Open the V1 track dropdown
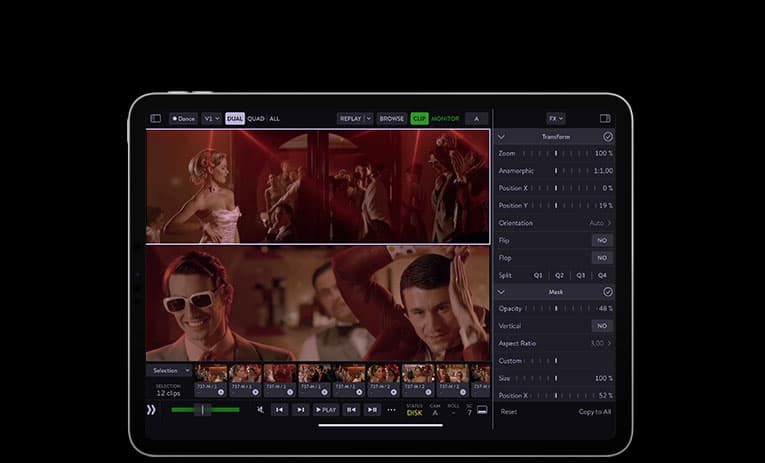 coord(211,118)
